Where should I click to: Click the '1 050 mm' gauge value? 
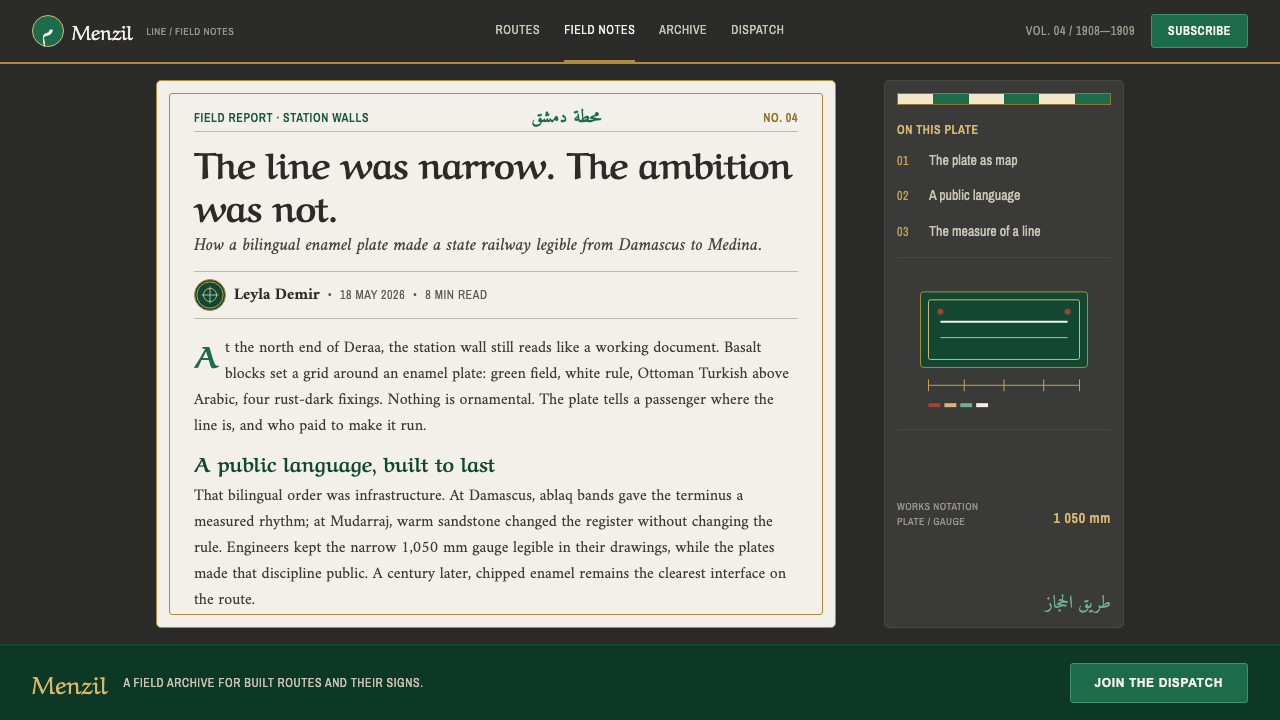click(x=1082, y=518)
